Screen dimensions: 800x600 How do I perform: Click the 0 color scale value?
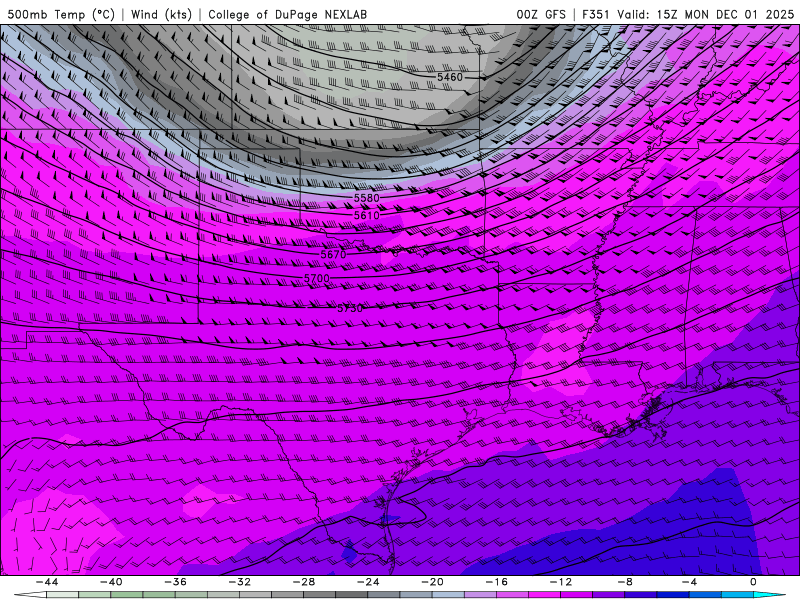753,582
